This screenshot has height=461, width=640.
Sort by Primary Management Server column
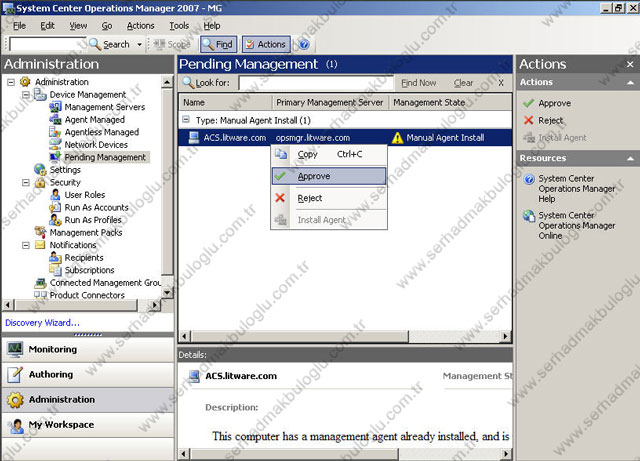pos(330,102)
